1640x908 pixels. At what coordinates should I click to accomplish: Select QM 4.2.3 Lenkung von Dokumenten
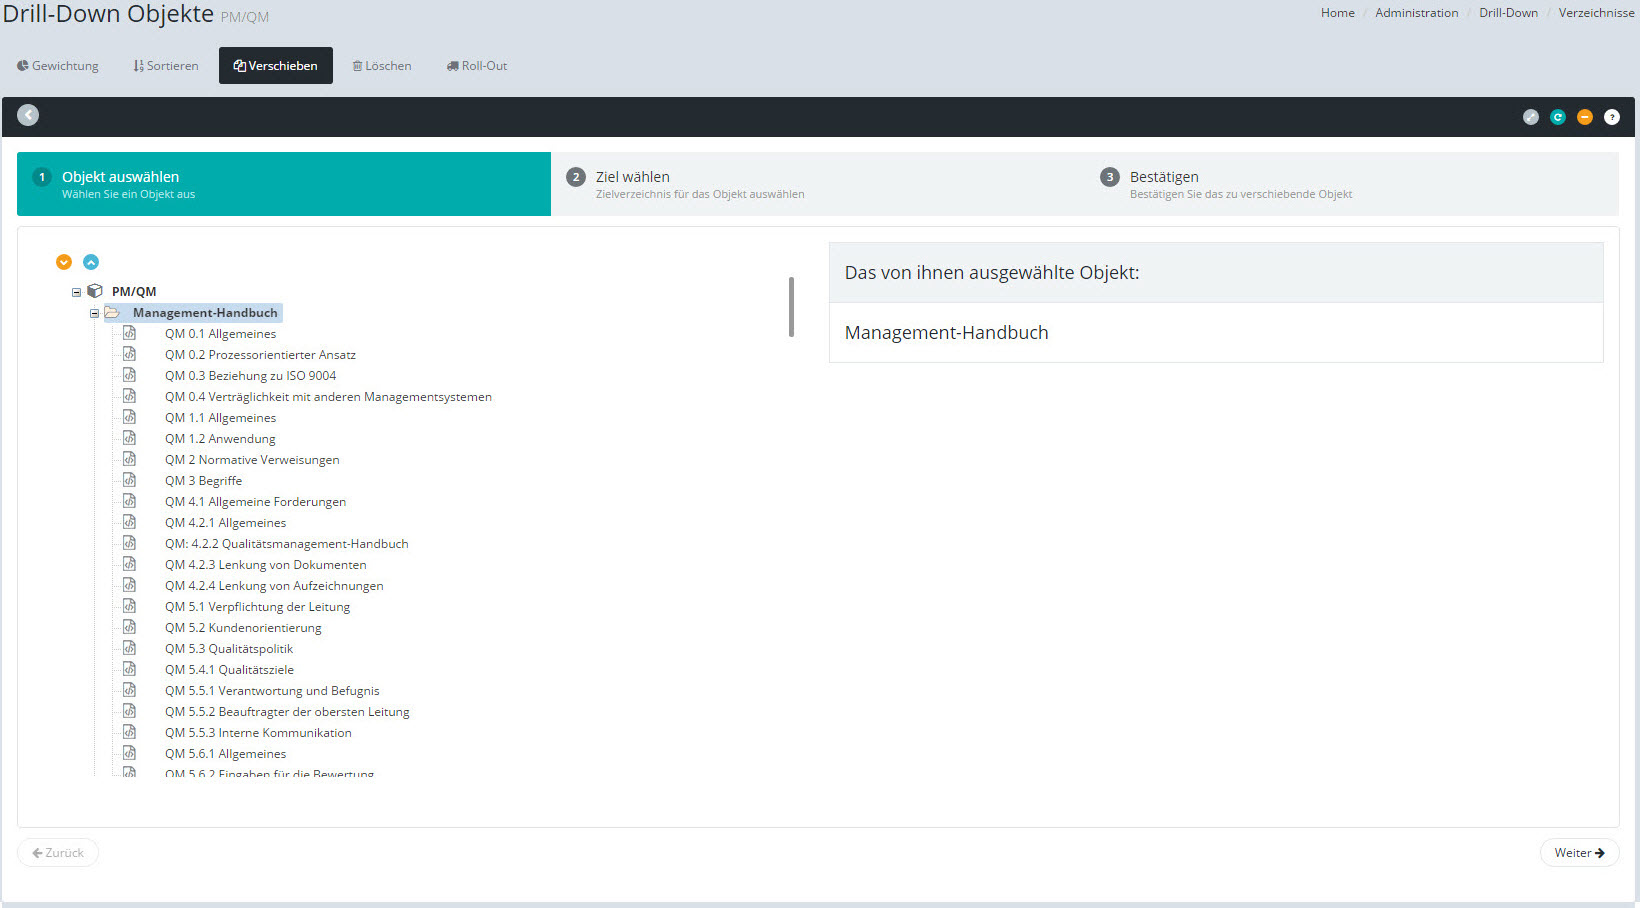(265, 565)
